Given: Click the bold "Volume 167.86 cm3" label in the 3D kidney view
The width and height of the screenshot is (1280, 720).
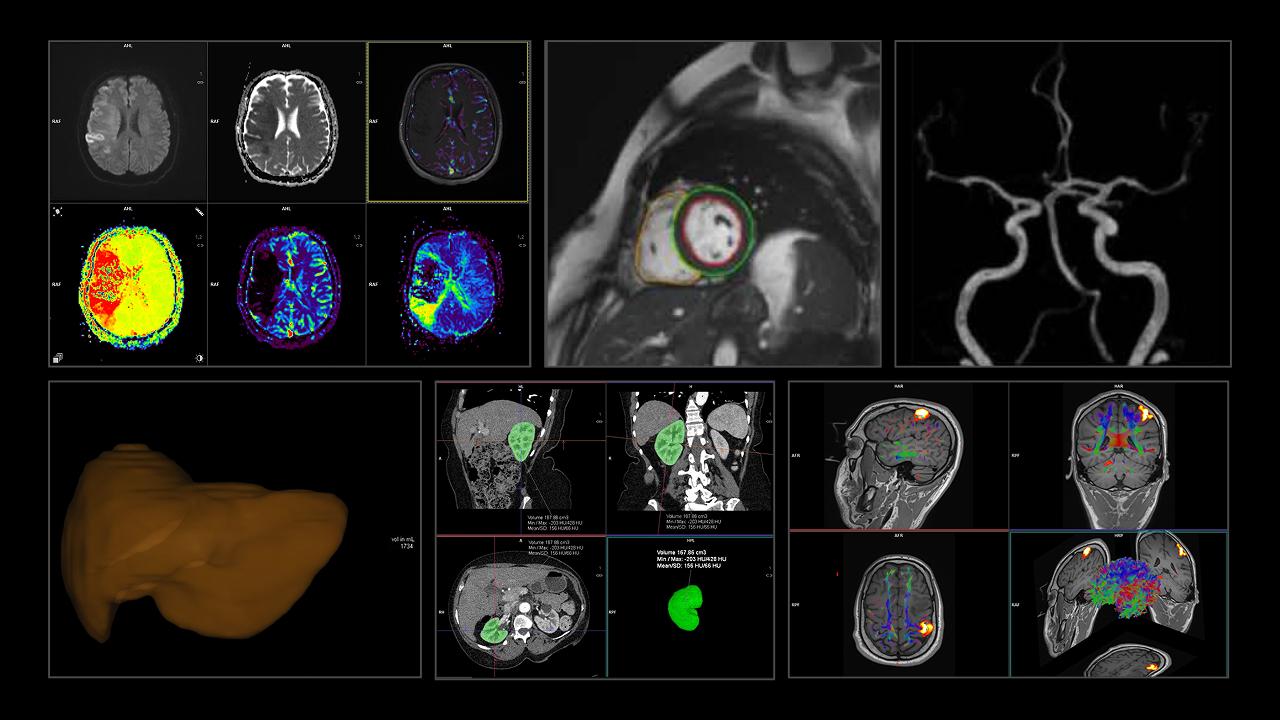Looking at the screenshot, I should pyautogui.click(x=681, y=552).
